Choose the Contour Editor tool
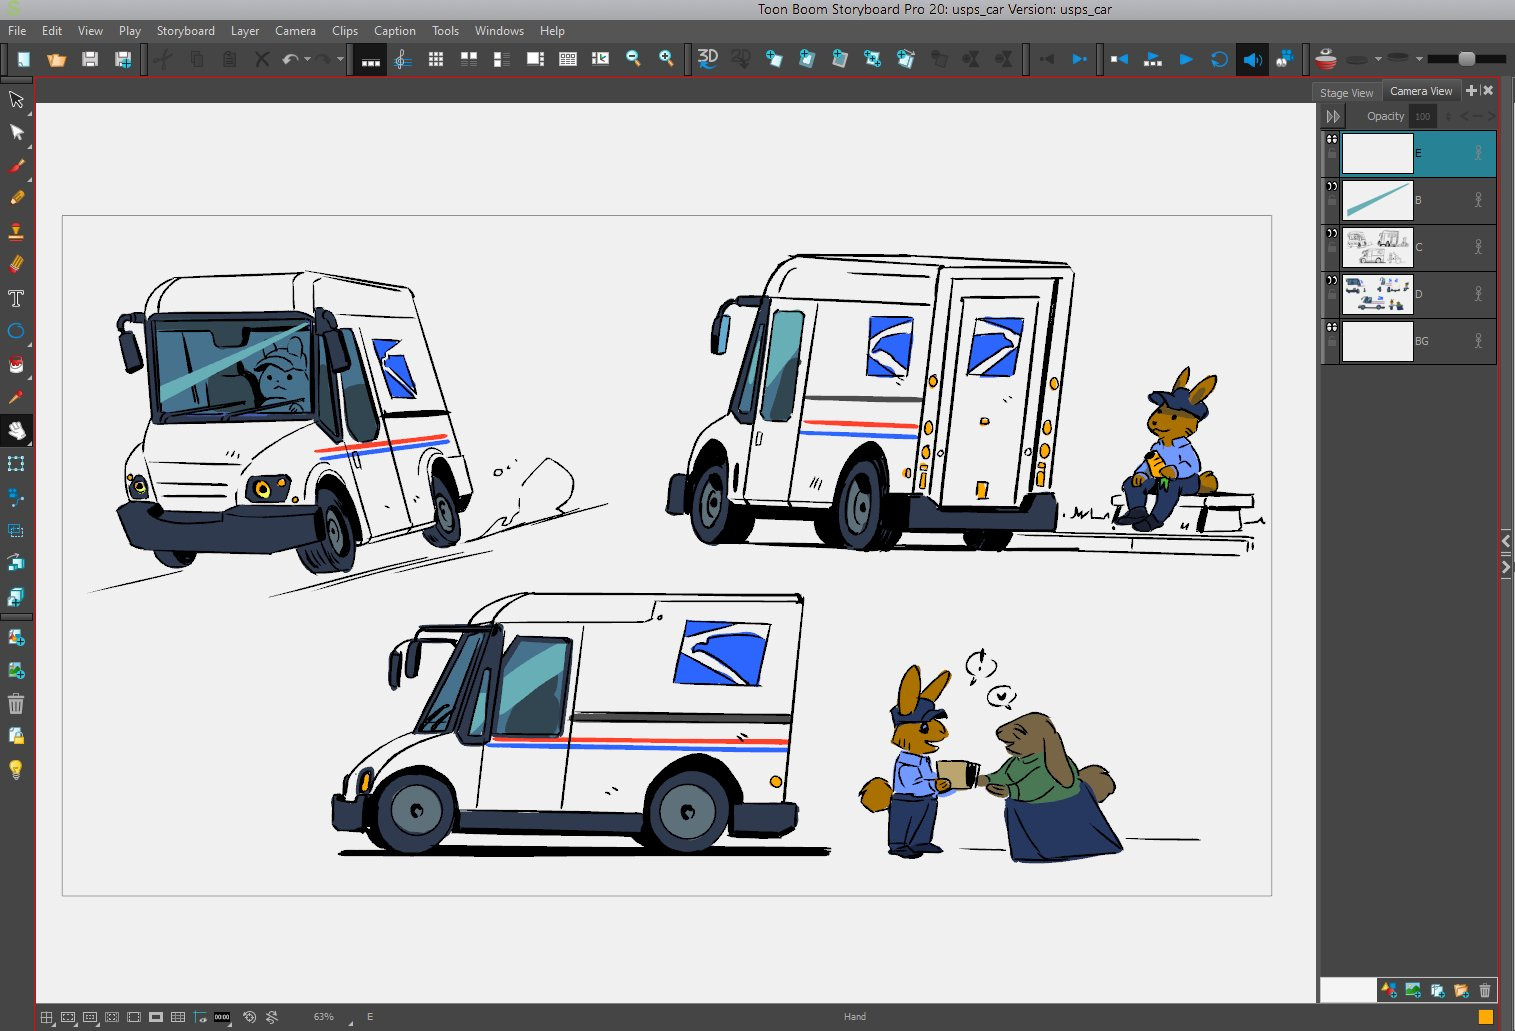 point(16,132)
